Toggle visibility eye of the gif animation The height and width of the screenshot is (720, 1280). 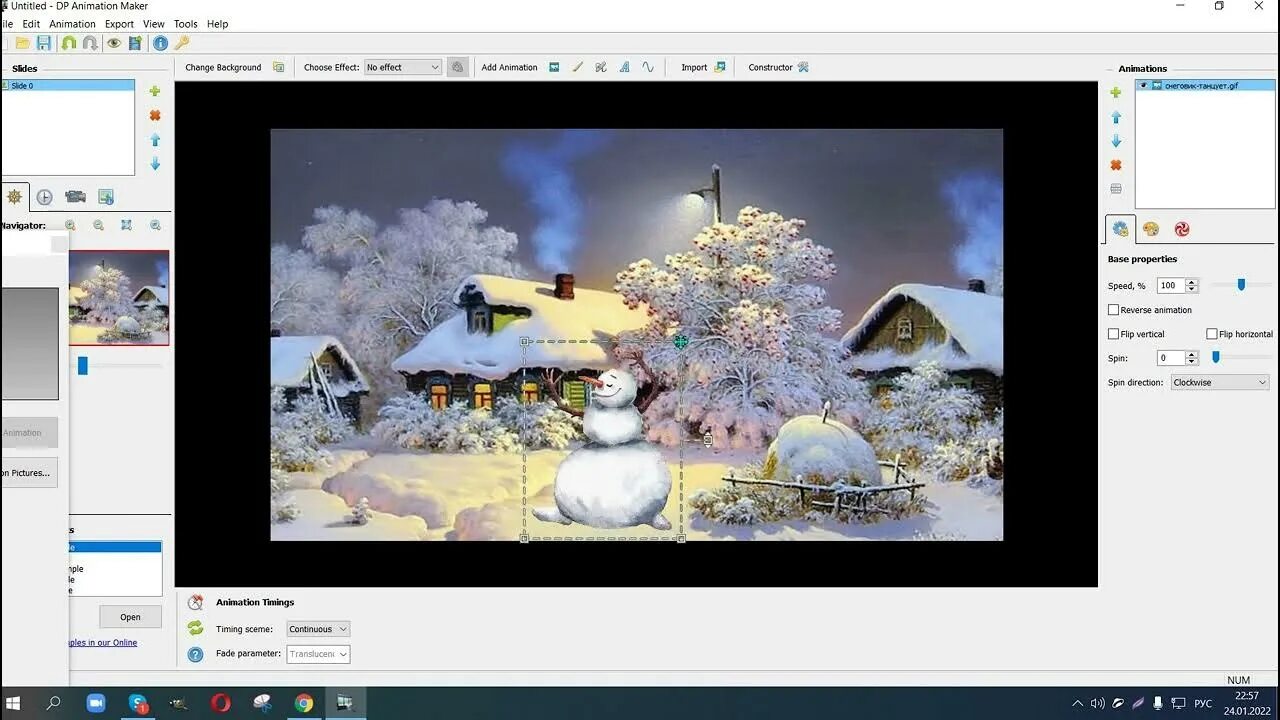(1144, 86)
